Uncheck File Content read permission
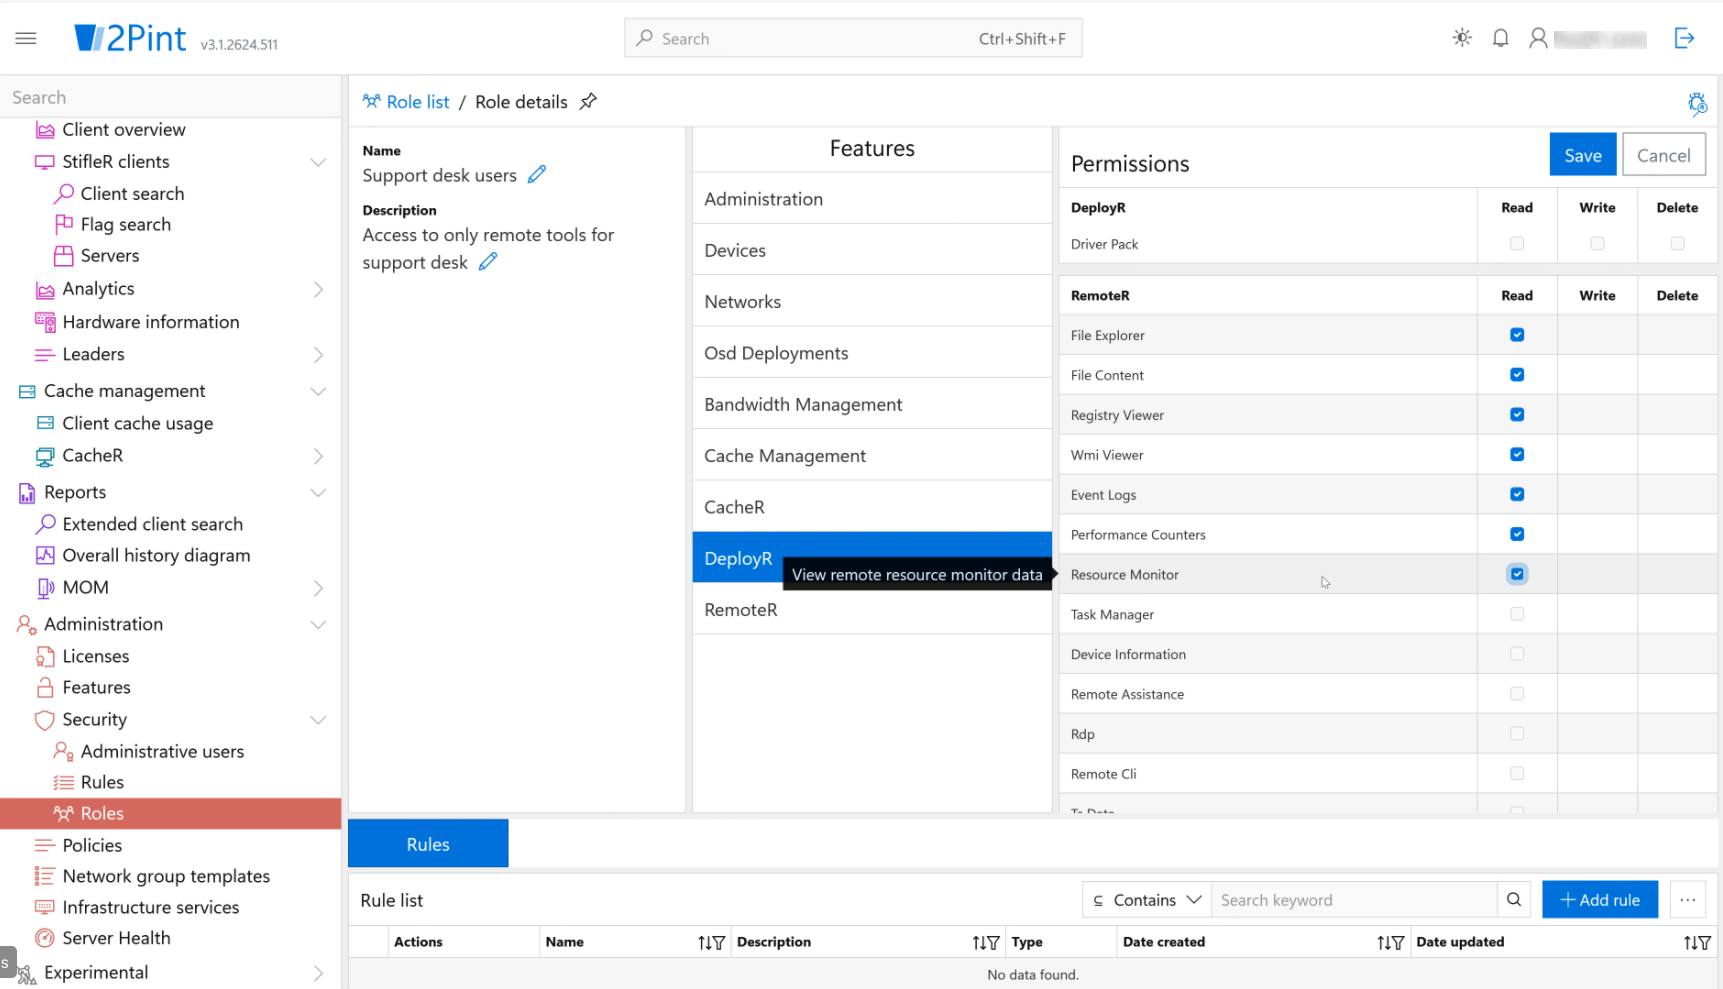 [1517, 375]
